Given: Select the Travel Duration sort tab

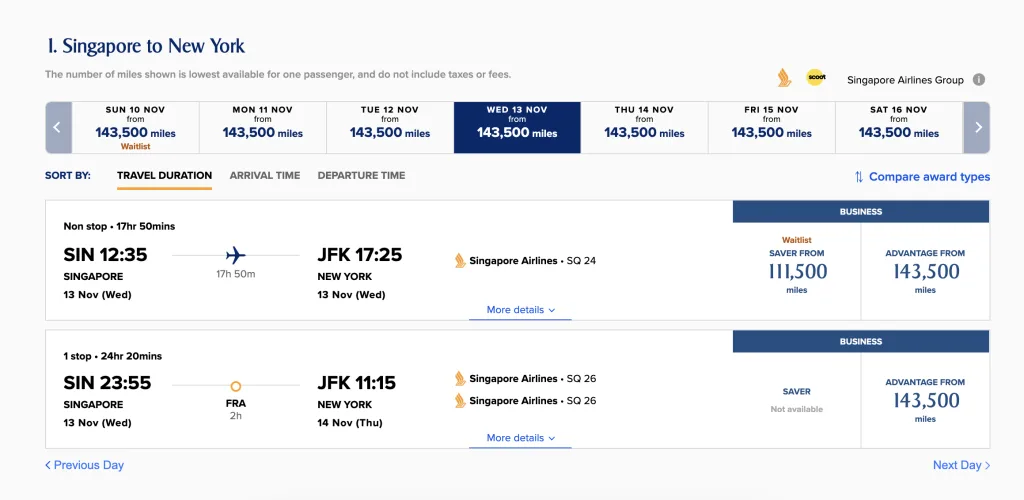Looking at the screenshot, I should coord(164,175).
